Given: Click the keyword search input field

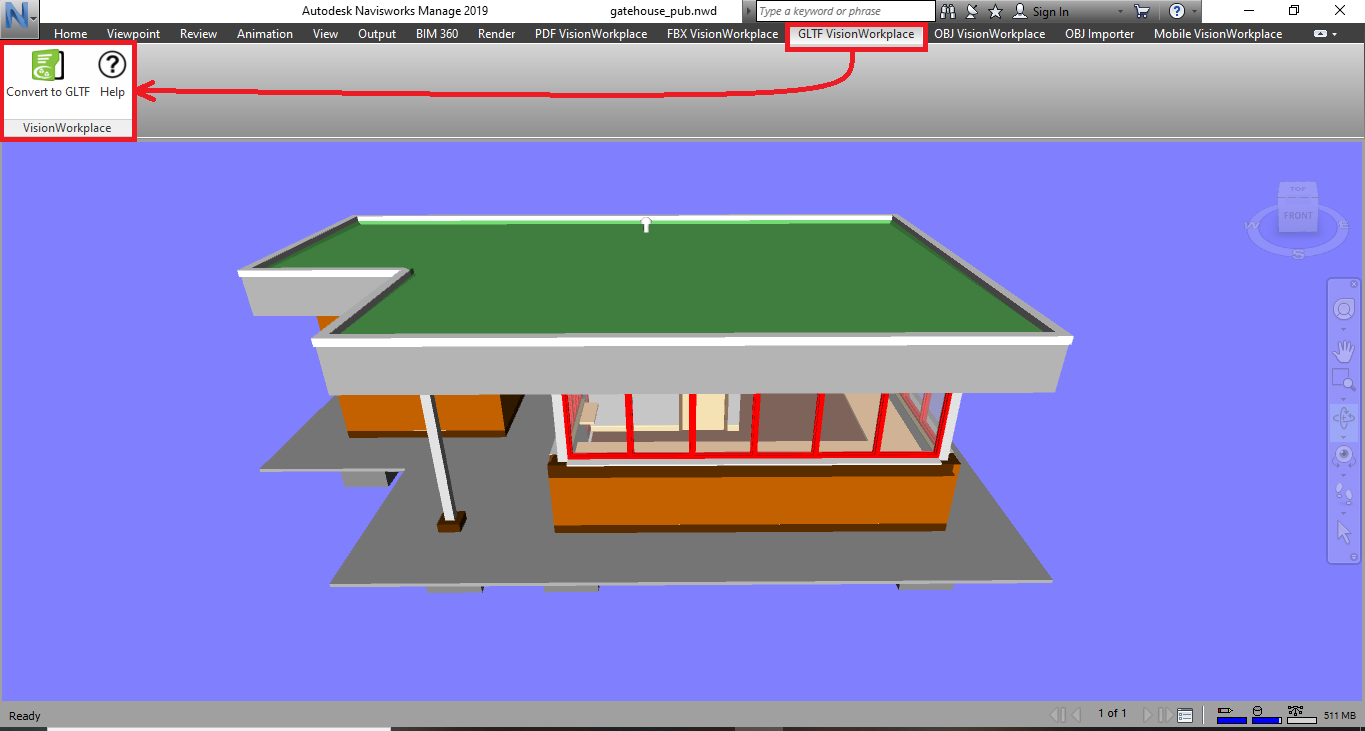Looking at the screenshot, I should pyautogui.click(x=845, y=12).
